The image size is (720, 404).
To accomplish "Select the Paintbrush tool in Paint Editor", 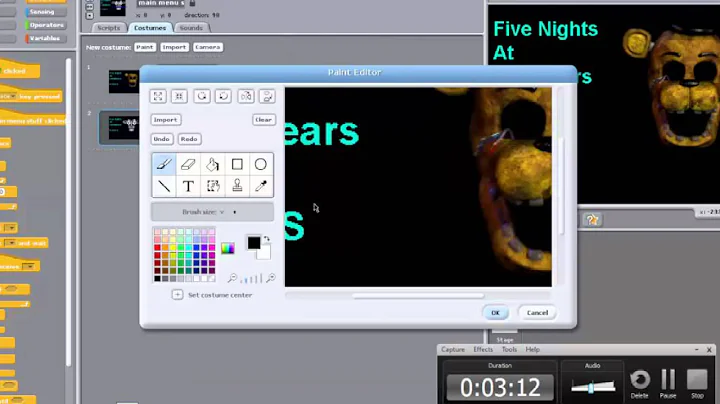I will point(164,164).
